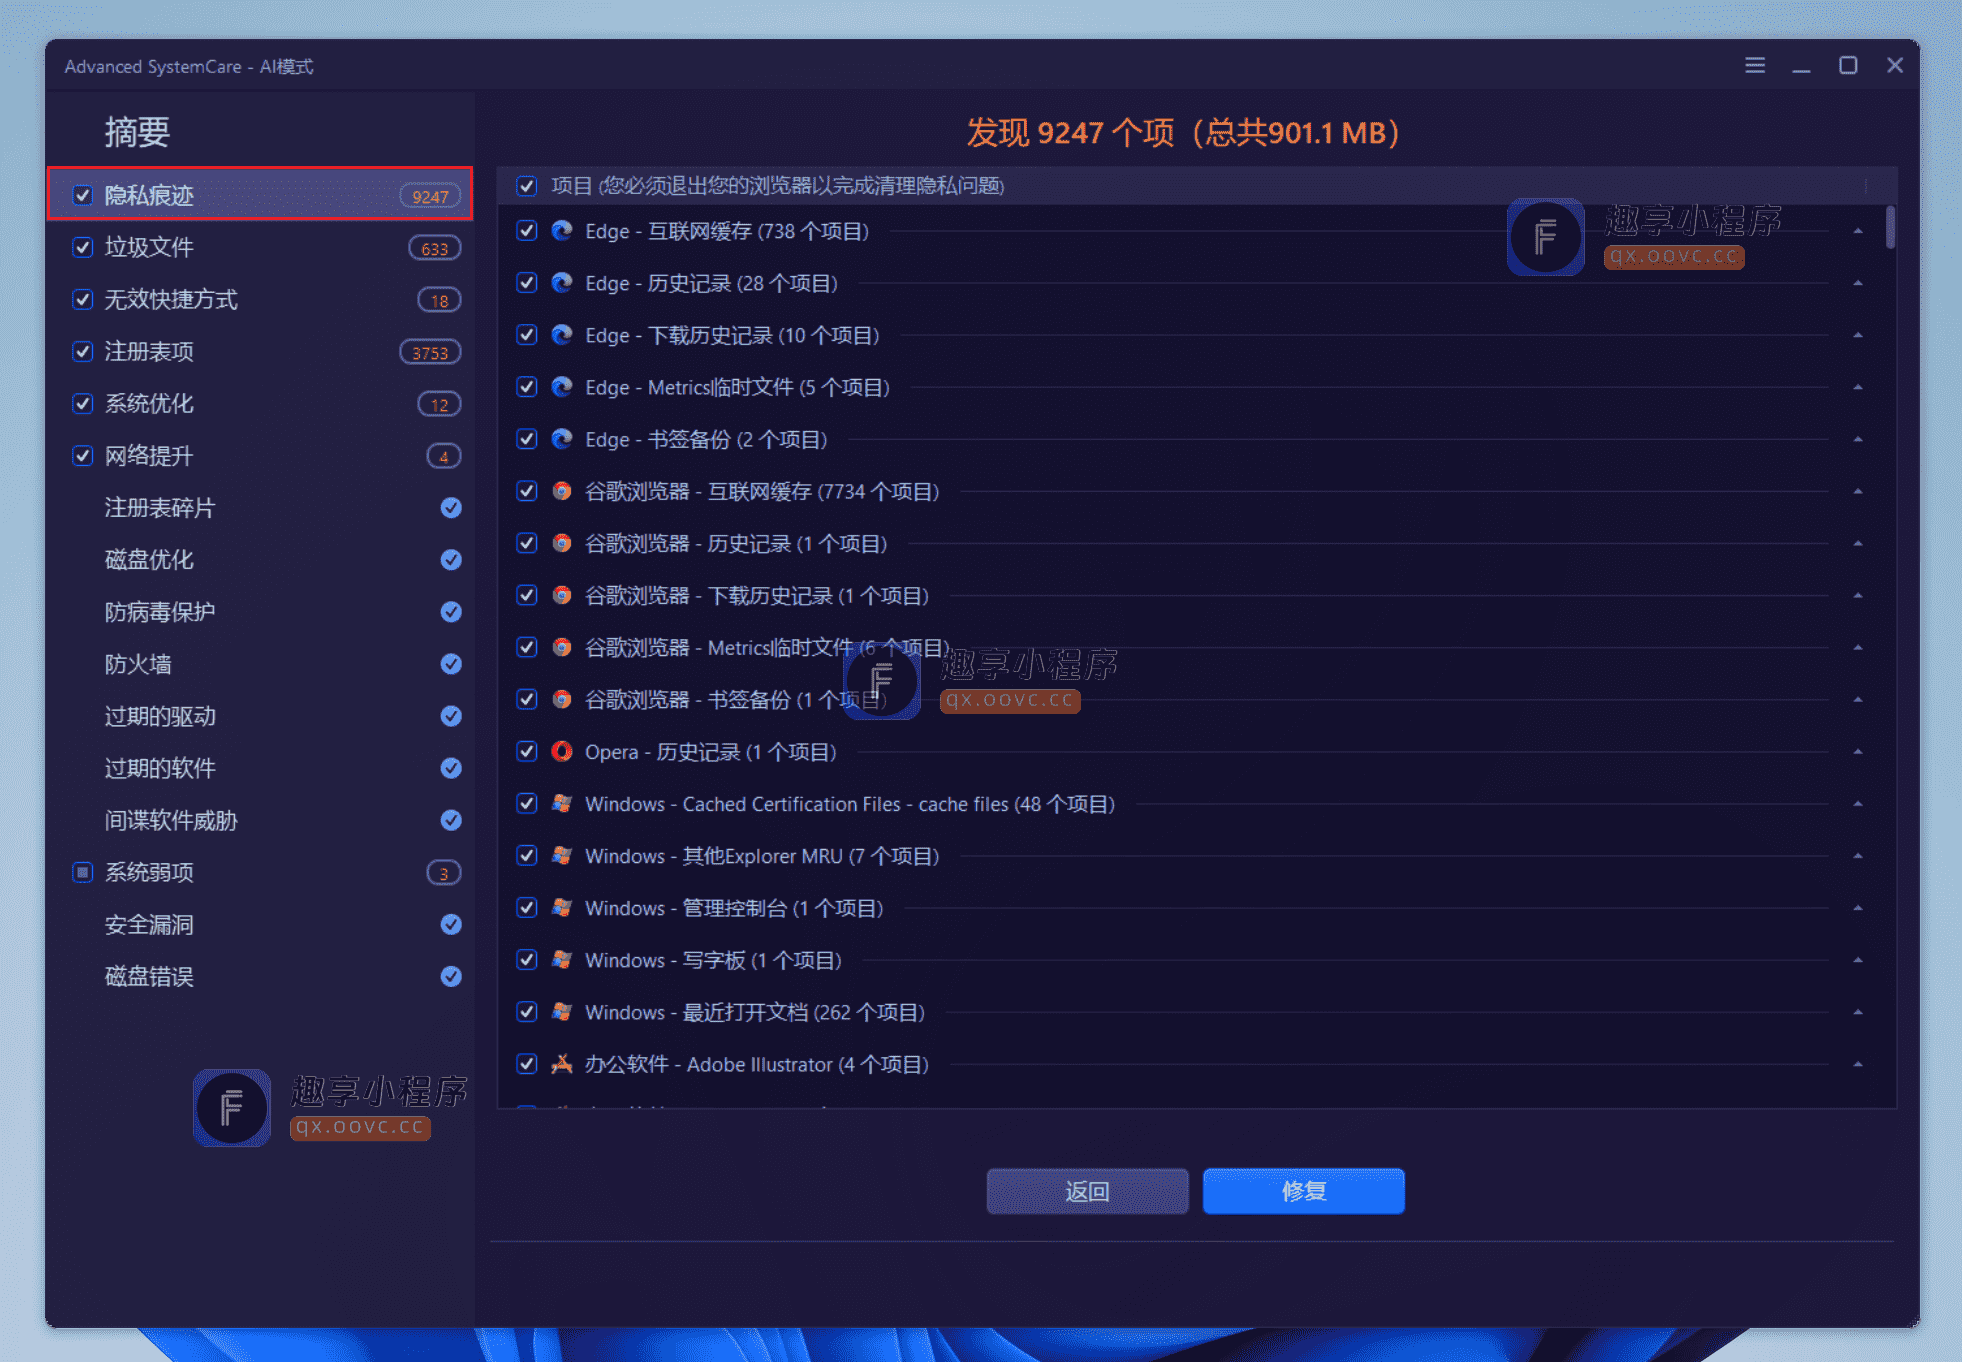This screenshot has height=1362, width=1962.
Task: Click Chrome icon on 谷歌浏览器 书签备份 row
Action: tap(562, 699)
